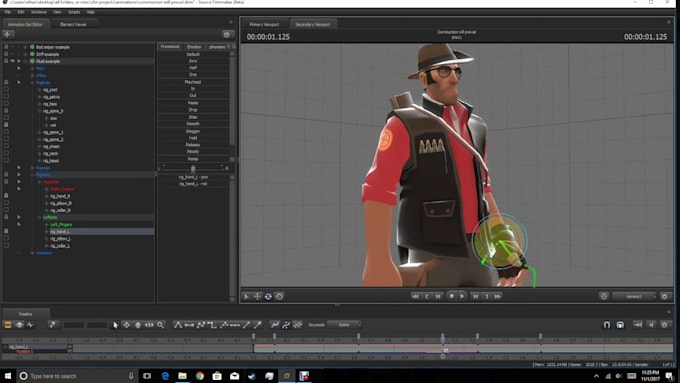680x383 pixels.
Task: Expand the rig_neck node
Action: (x=39, y=153)
